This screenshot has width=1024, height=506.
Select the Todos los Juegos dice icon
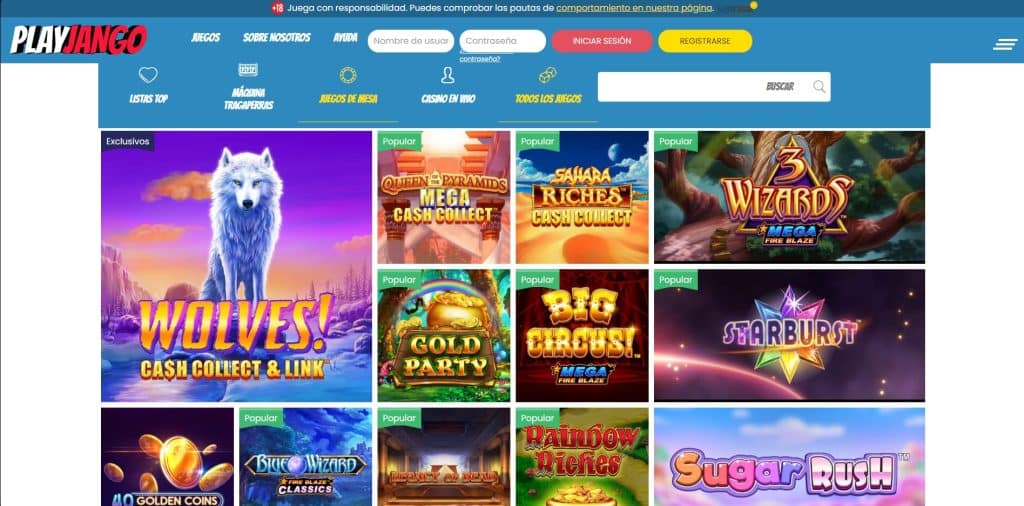548,76
